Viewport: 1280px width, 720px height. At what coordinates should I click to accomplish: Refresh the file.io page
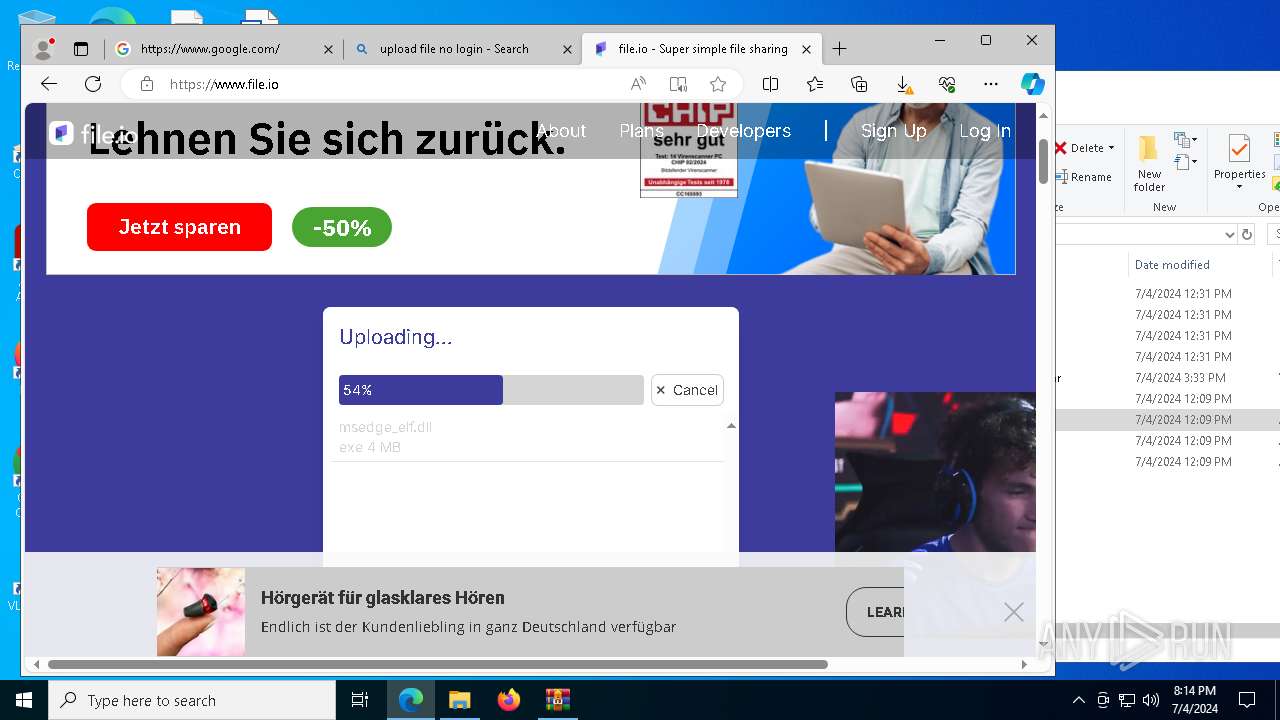coord(93,84)
